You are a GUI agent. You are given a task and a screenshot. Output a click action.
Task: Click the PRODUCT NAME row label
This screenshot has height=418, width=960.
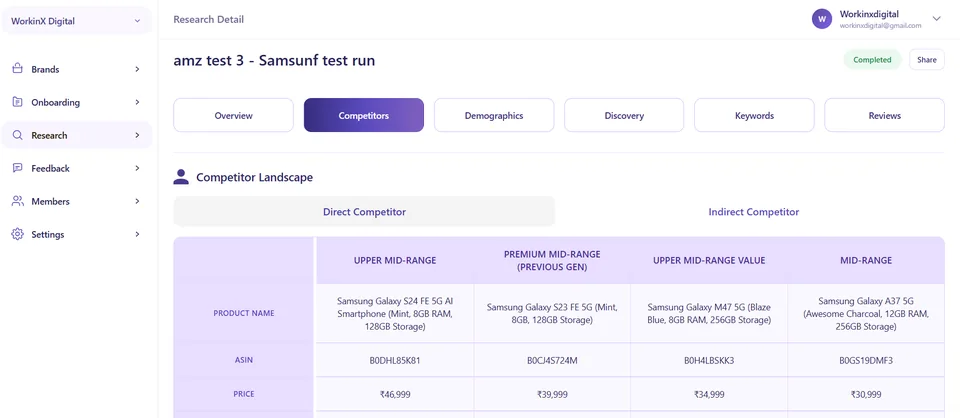click(244, 313)
